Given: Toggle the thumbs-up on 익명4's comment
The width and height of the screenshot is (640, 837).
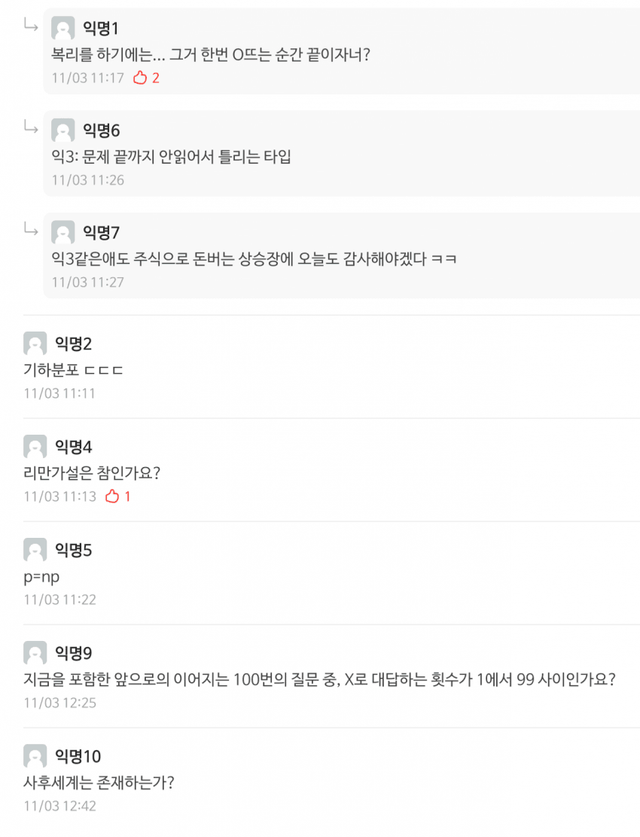Looking at the screenshot, I should click(x=112, y=496).
